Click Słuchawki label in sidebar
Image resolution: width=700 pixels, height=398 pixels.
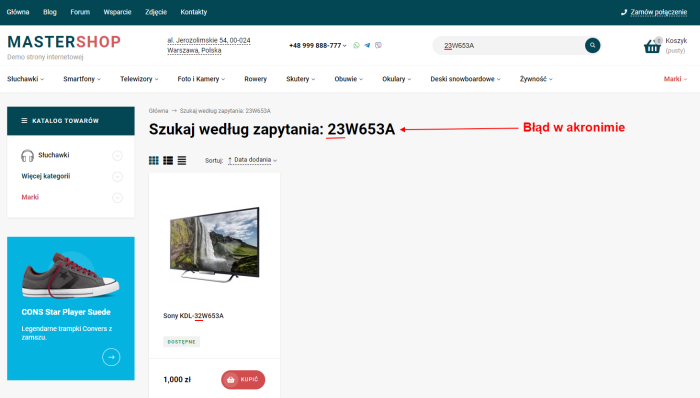[x=54, y=155]
